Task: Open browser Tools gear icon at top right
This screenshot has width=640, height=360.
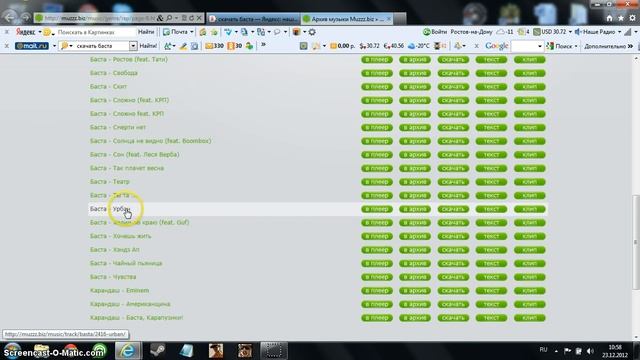Action: tap(632, 18)
